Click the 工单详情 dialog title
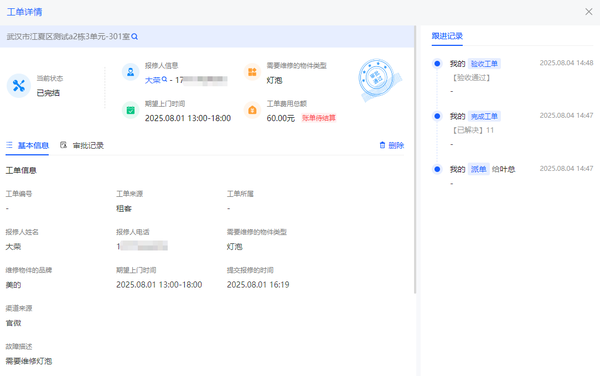 (24, 12)
